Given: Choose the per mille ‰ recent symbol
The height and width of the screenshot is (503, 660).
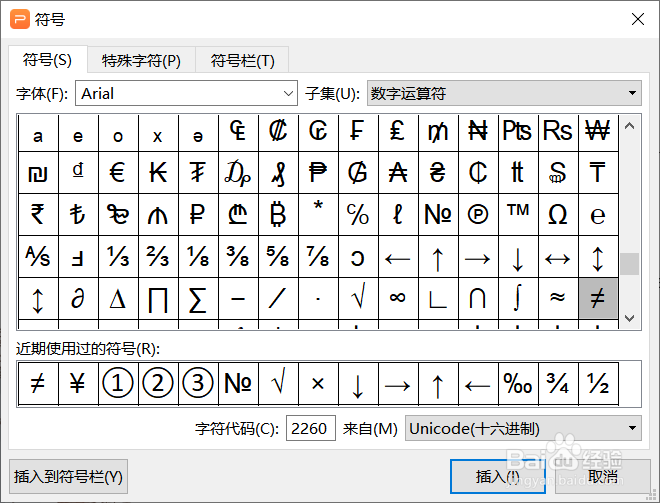Looking at the screenshot, I should point(518,384).
